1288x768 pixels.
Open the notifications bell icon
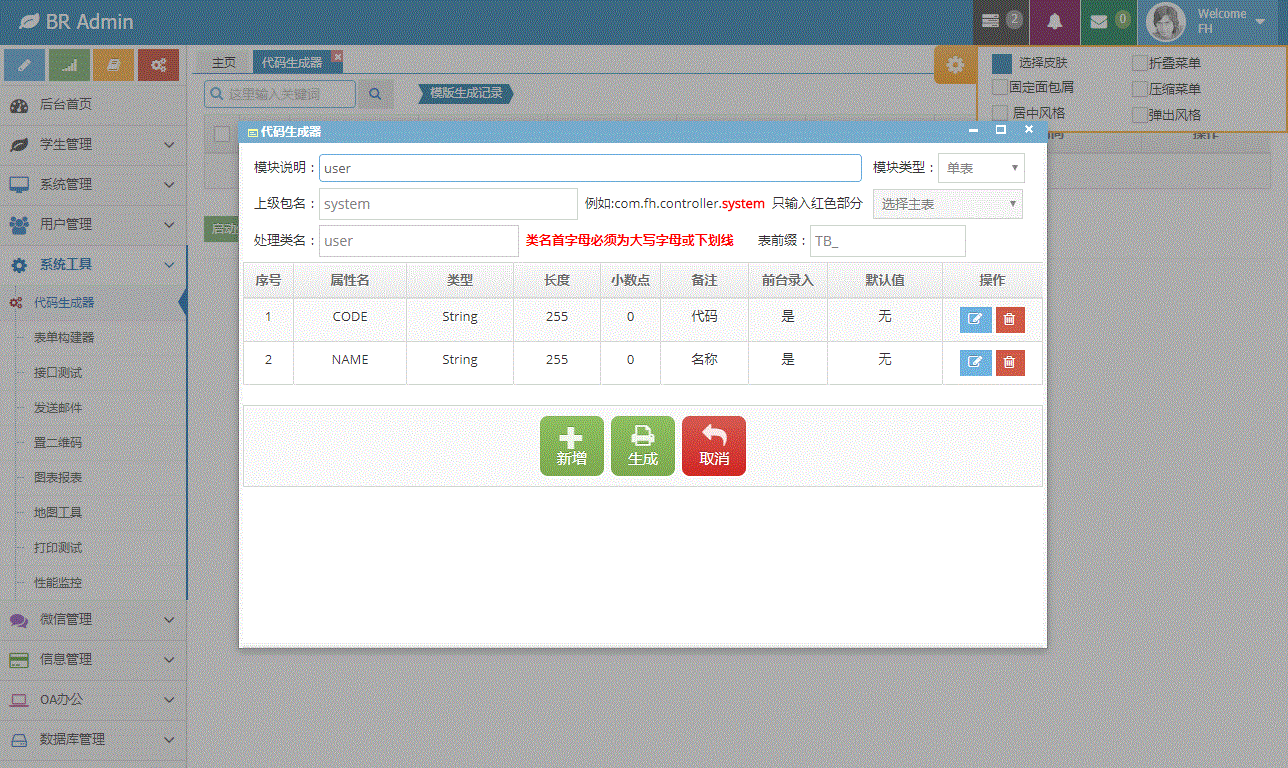click(1054, 21)
